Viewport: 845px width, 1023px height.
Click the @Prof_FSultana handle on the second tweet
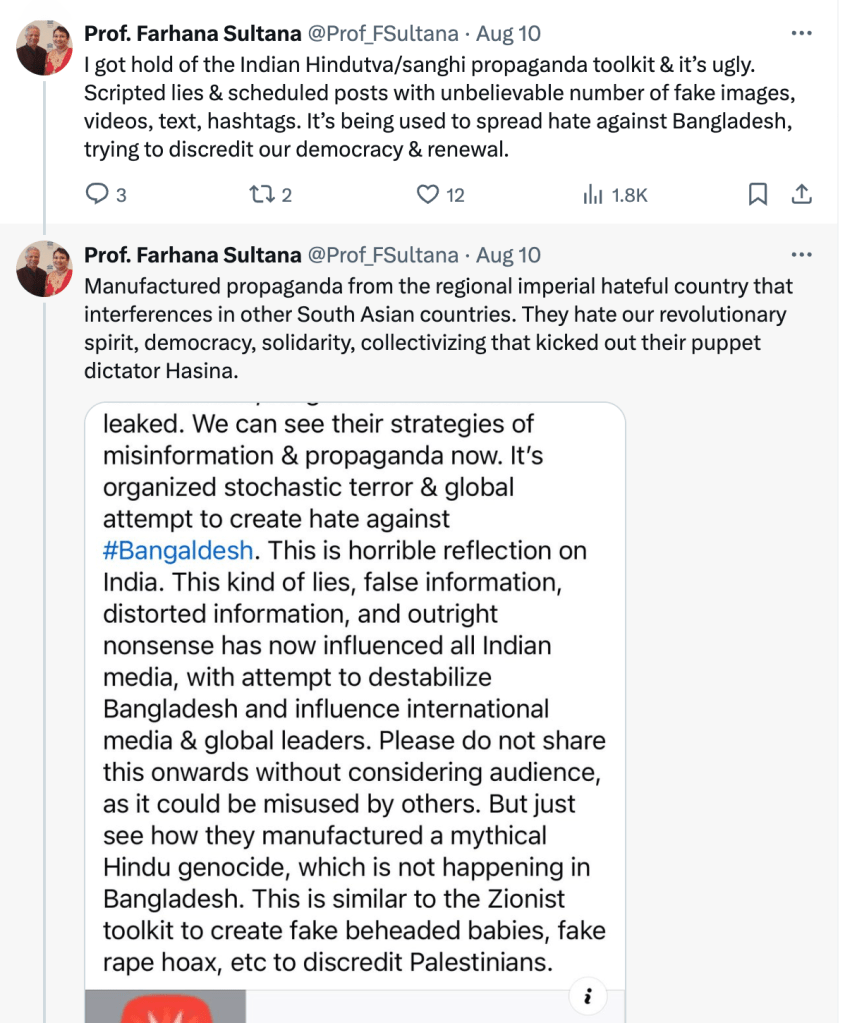point(383,255)
